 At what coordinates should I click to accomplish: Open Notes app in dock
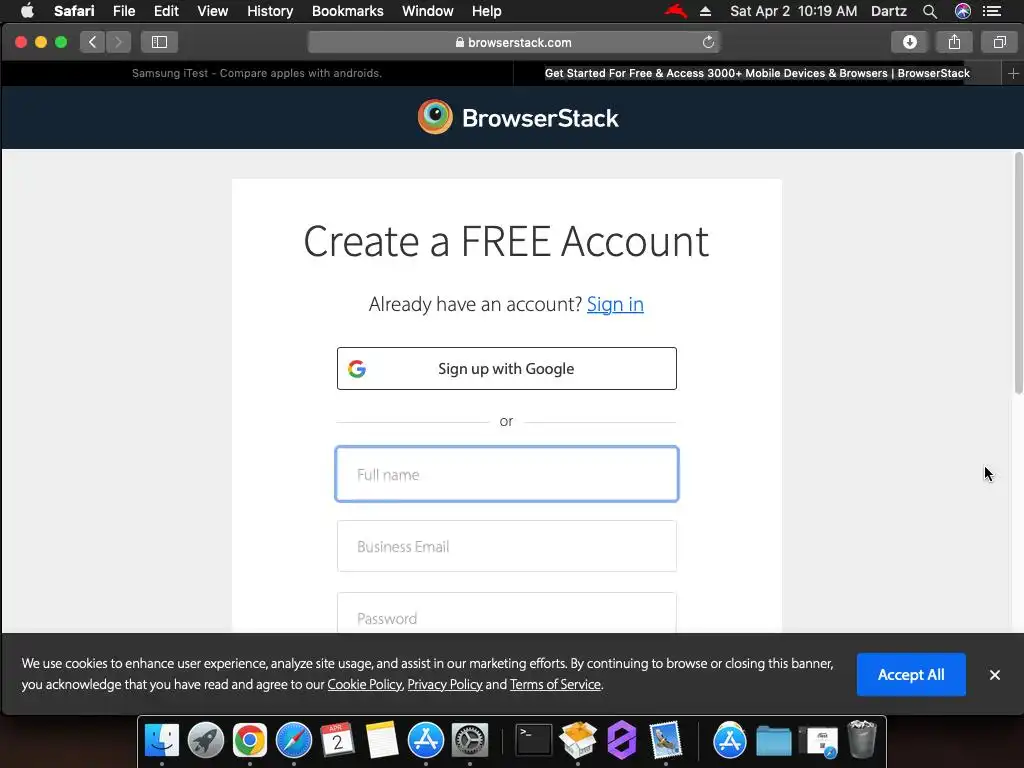pyautogui.click(x=382, y=741)
